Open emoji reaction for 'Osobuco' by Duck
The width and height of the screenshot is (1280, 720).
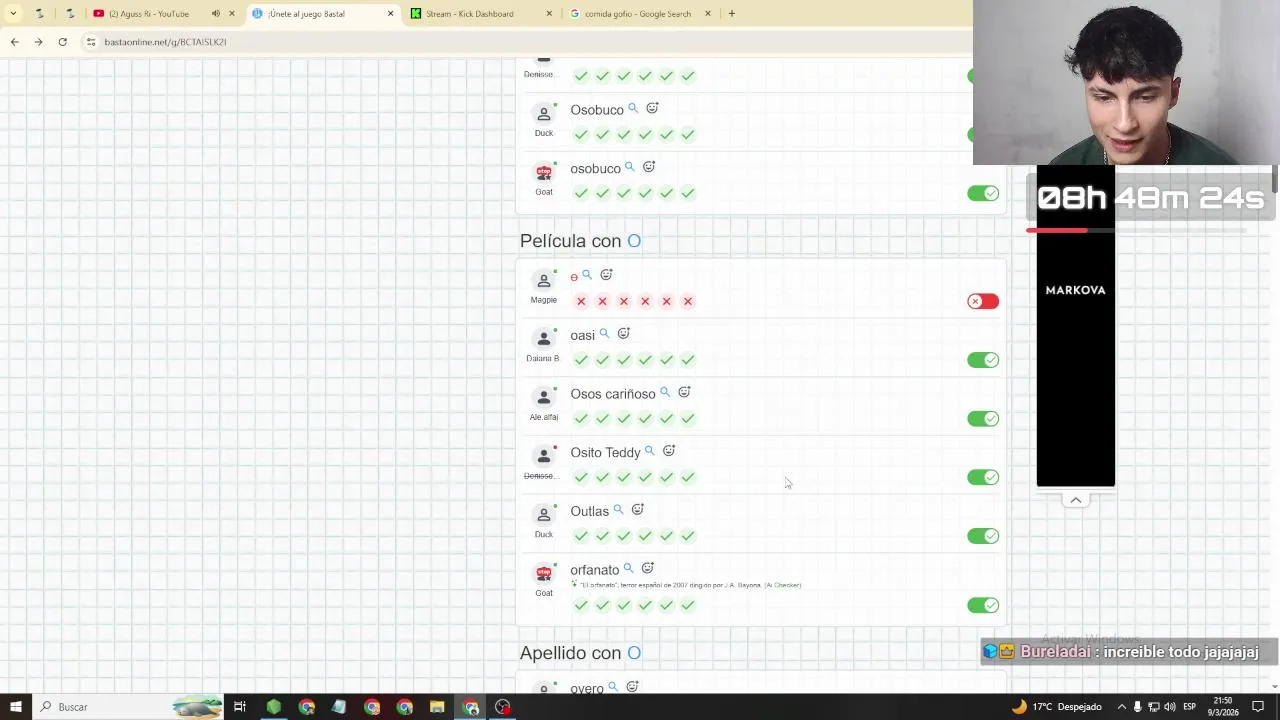652,108
